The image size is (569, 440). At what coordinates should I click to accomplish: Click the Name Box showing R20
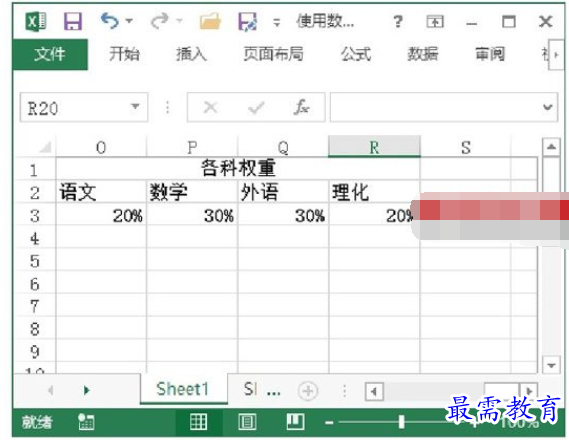pos(84,107)
